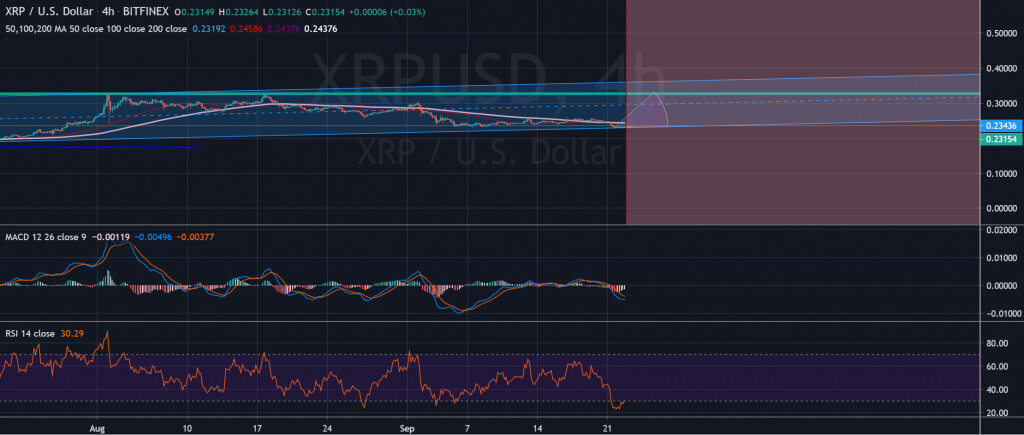Click the 60.00 RSI axis label
The height and width of the screenshot is (435, 1024).
[999, 367]
